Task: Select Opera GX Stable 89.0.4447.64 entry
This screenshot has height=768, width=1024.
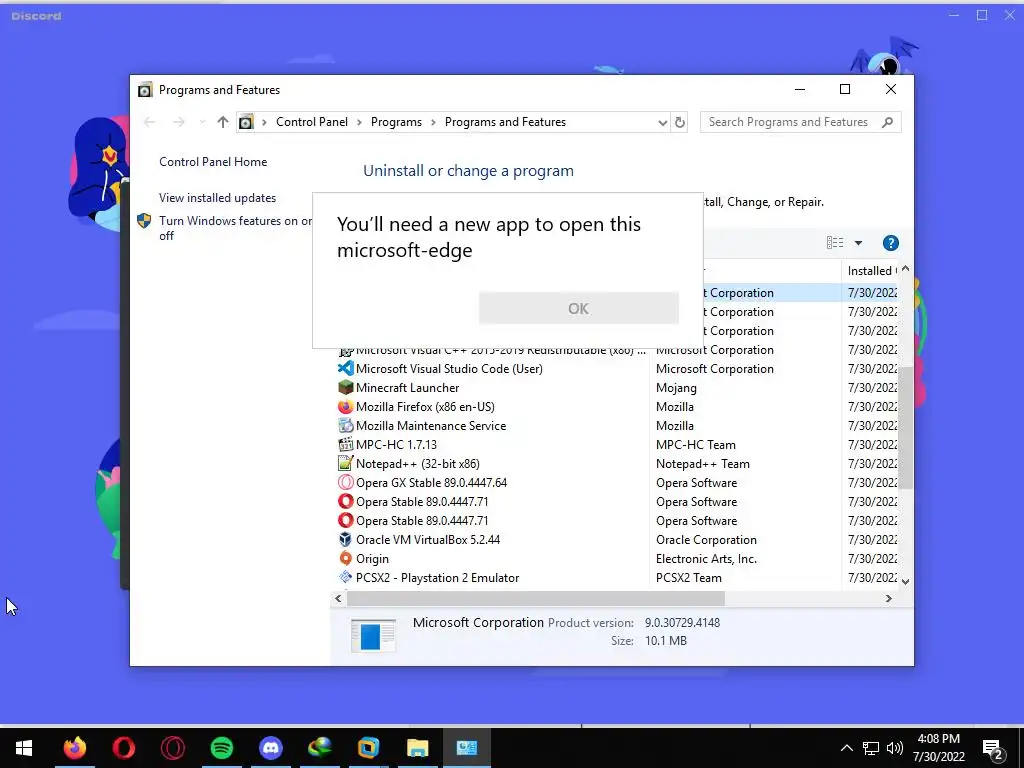Action: click(x=431, y=483)
